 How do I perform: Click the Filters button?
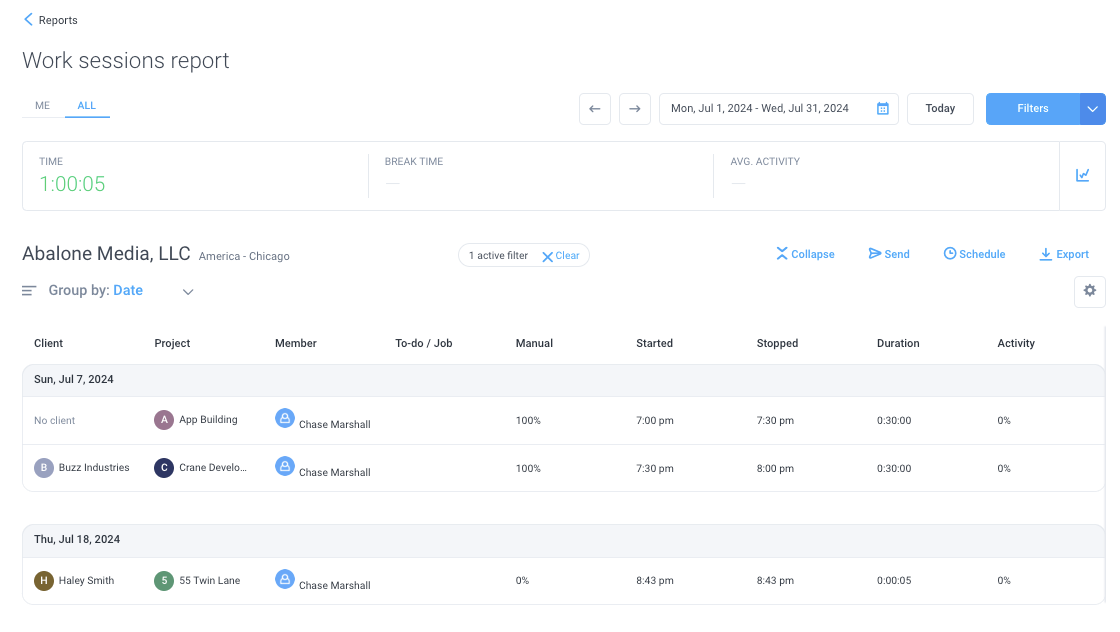click(x=1033, y=109)
